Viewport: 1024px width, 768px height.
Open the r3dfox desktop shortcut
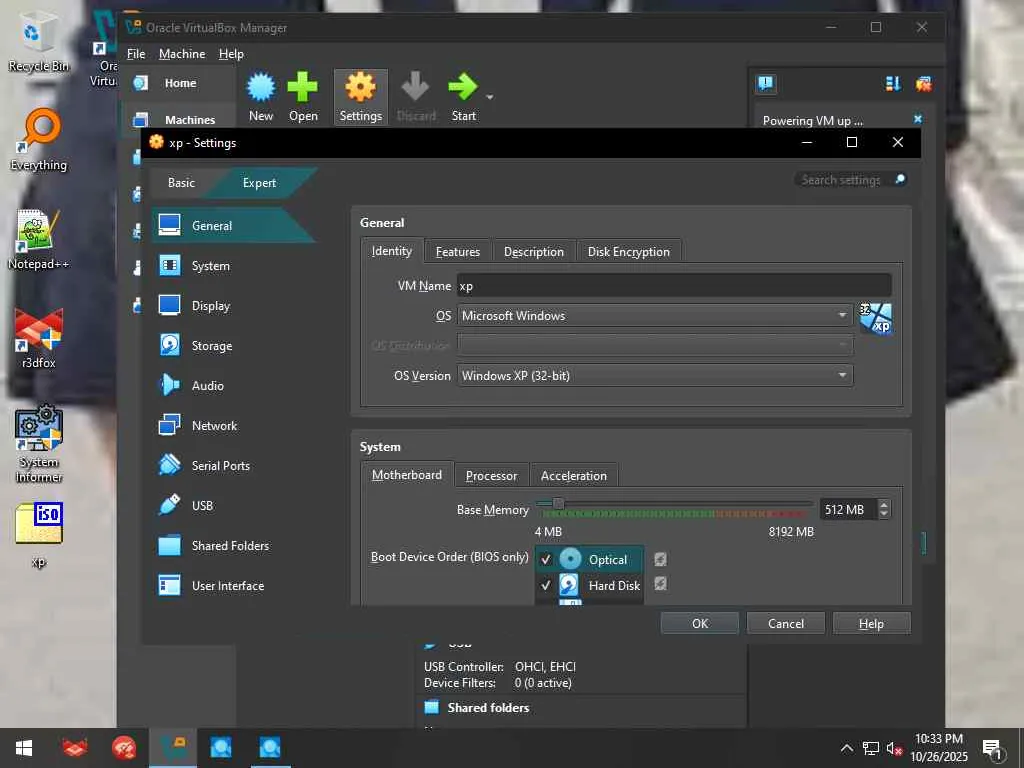[39, 338]
